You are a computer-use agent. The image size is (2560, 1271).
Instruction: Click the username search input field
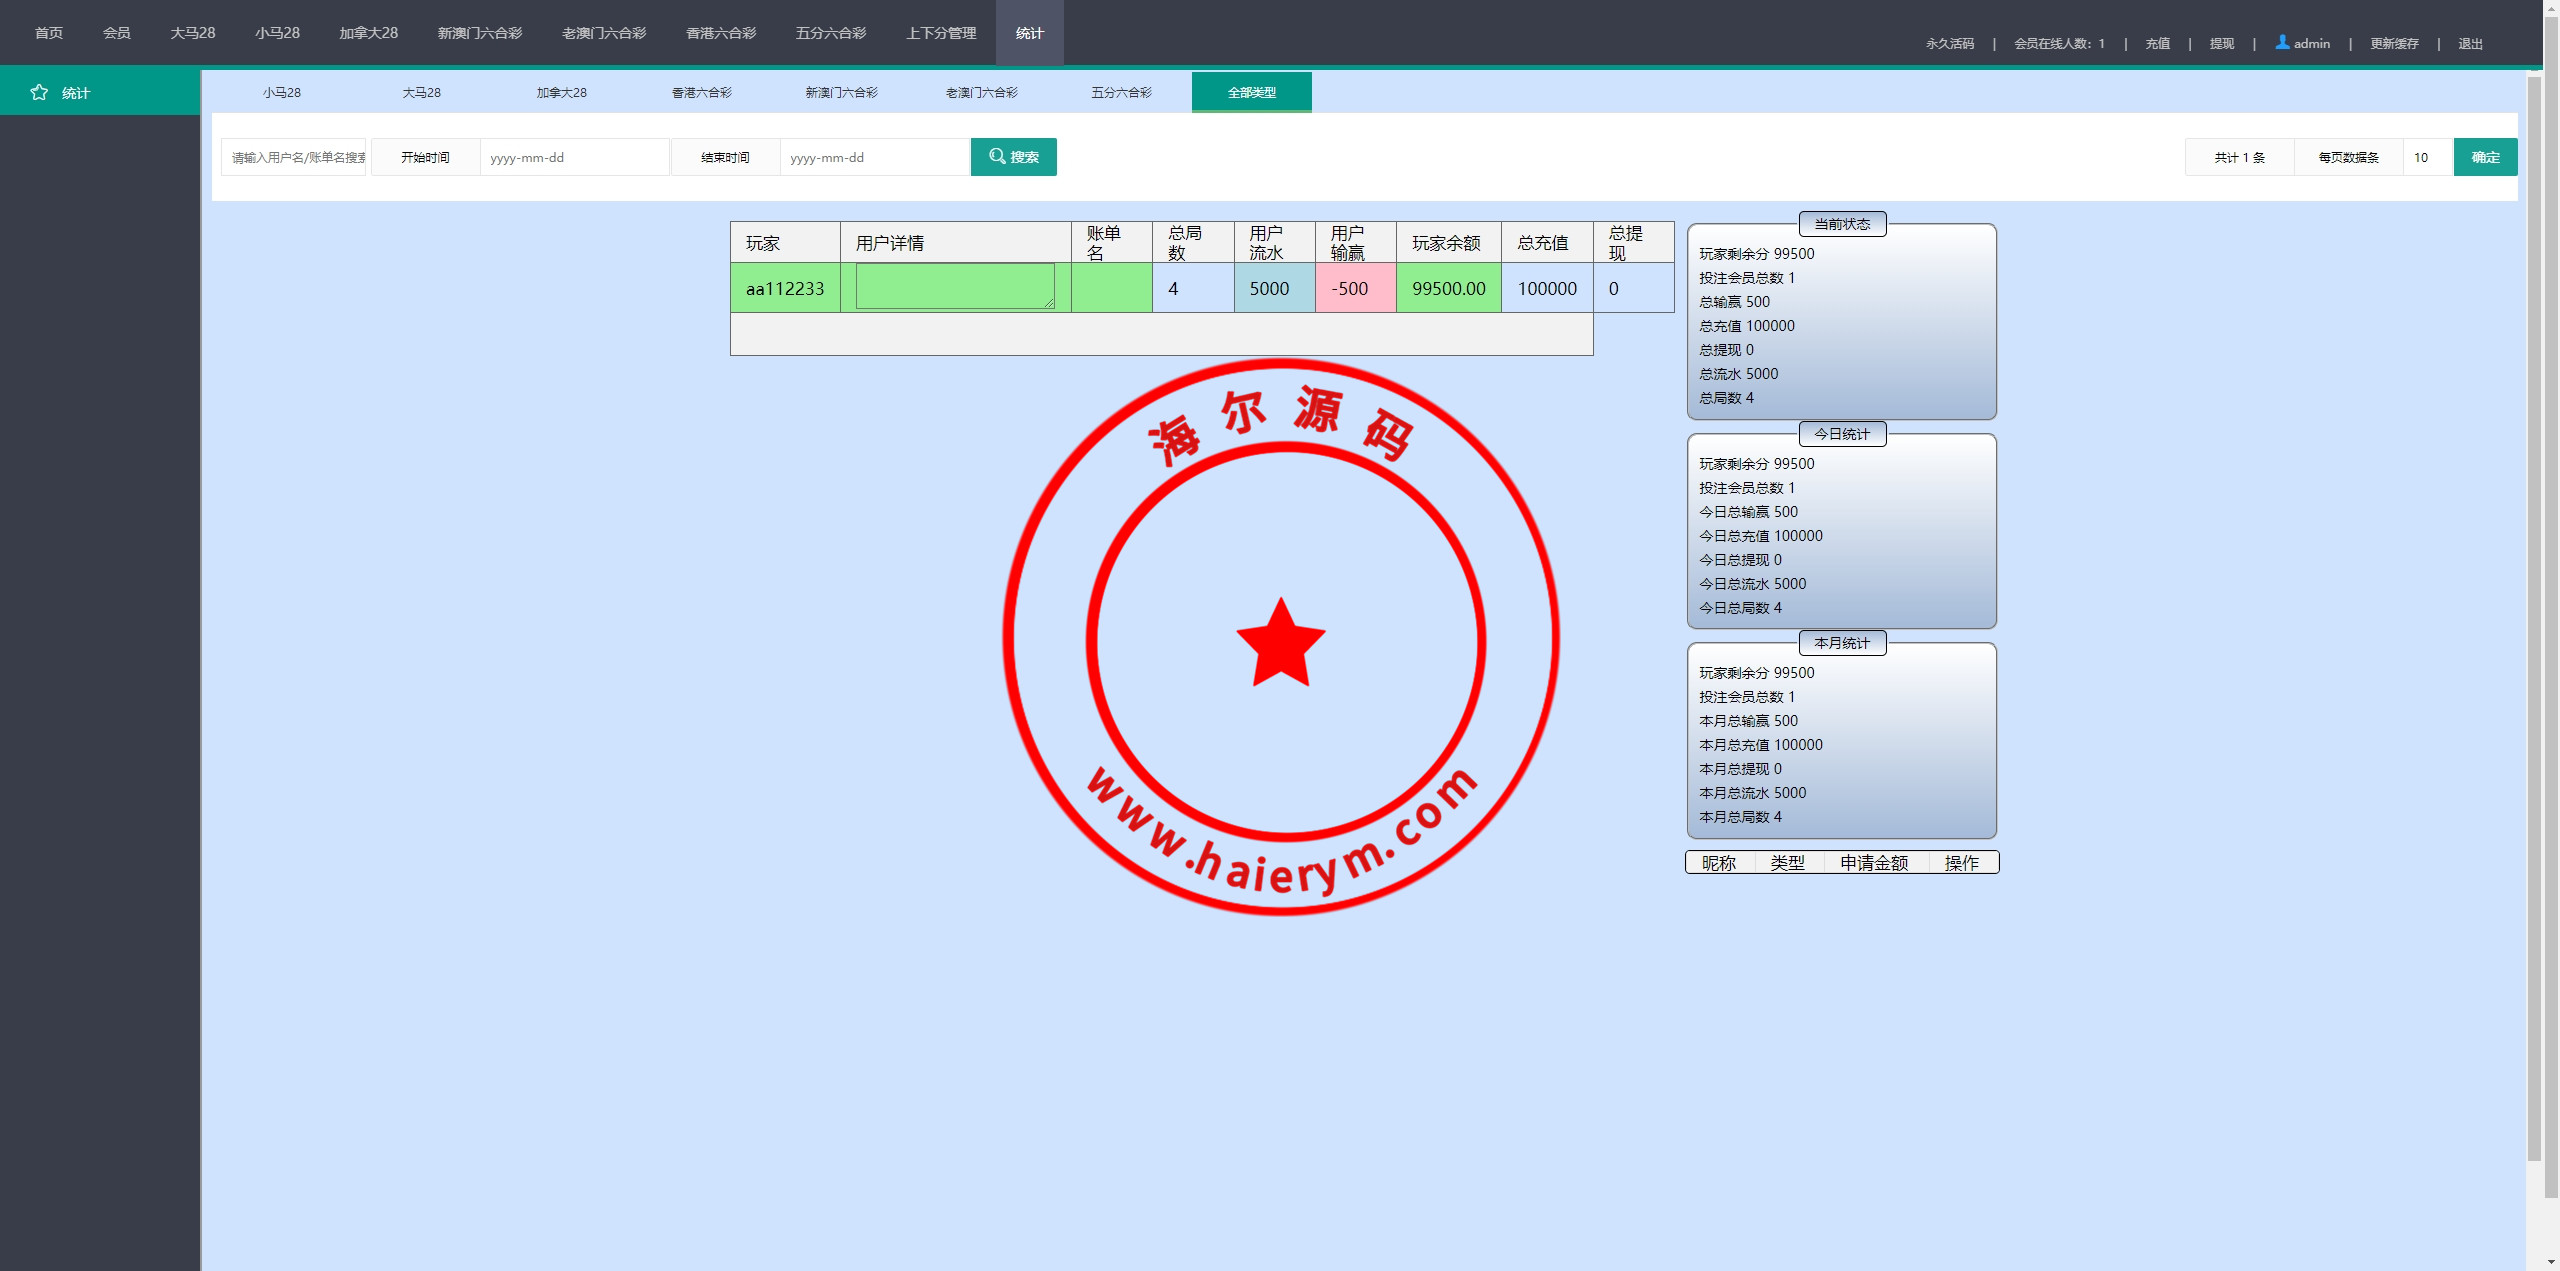[294, 157]
